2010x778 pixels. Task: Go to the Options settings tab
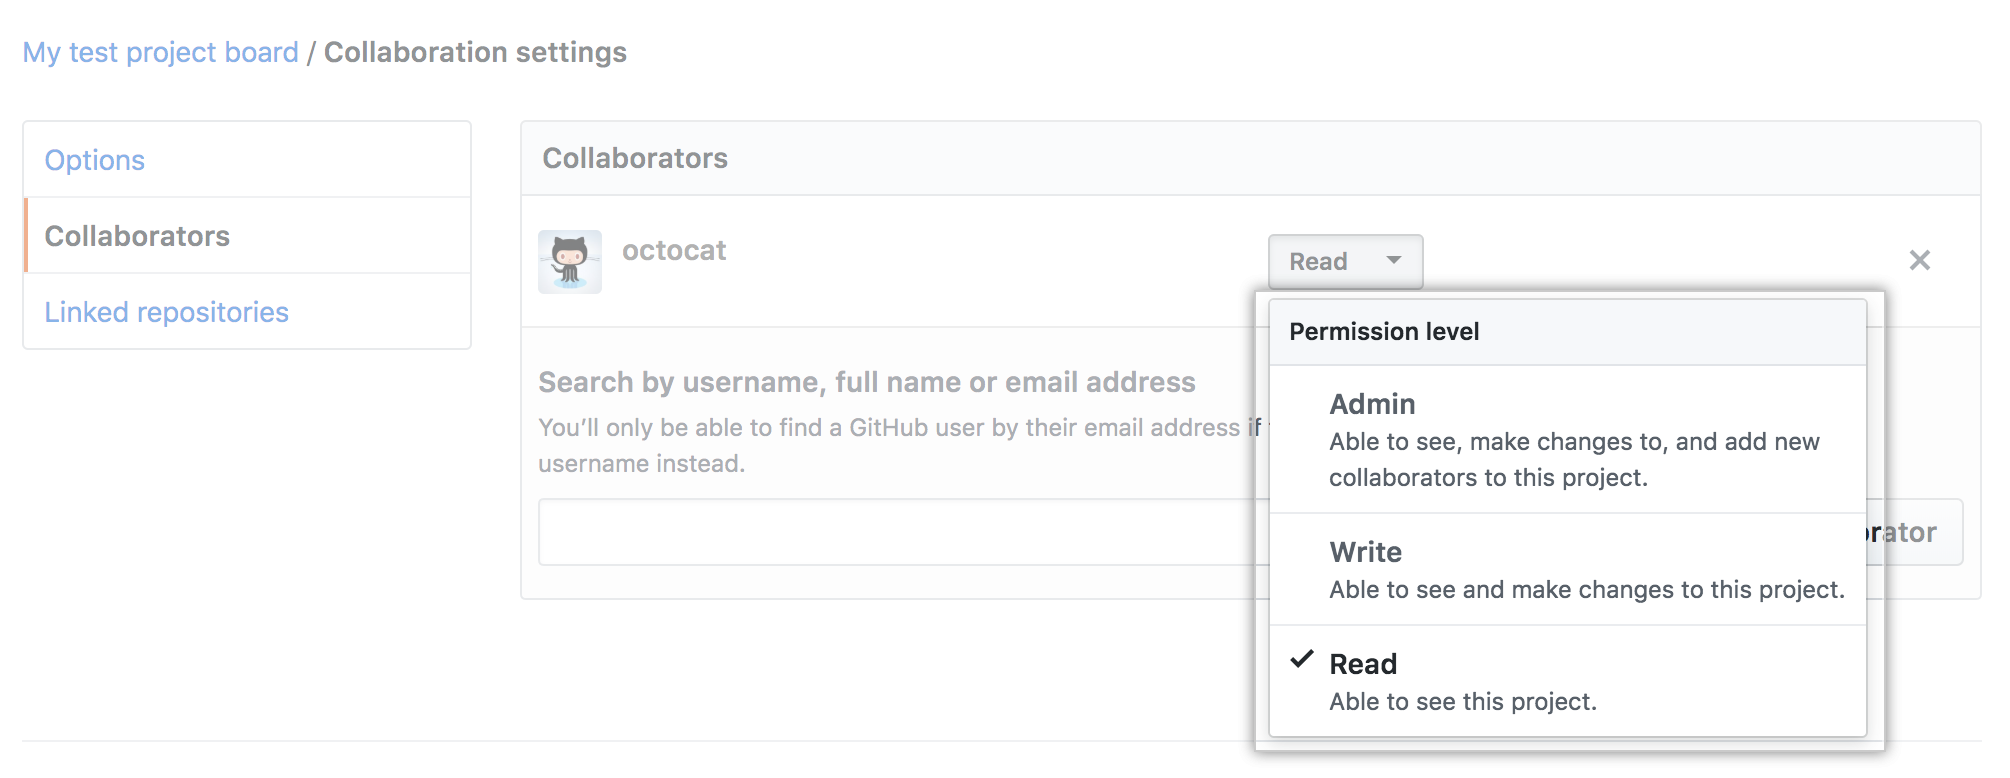point(95,160)
